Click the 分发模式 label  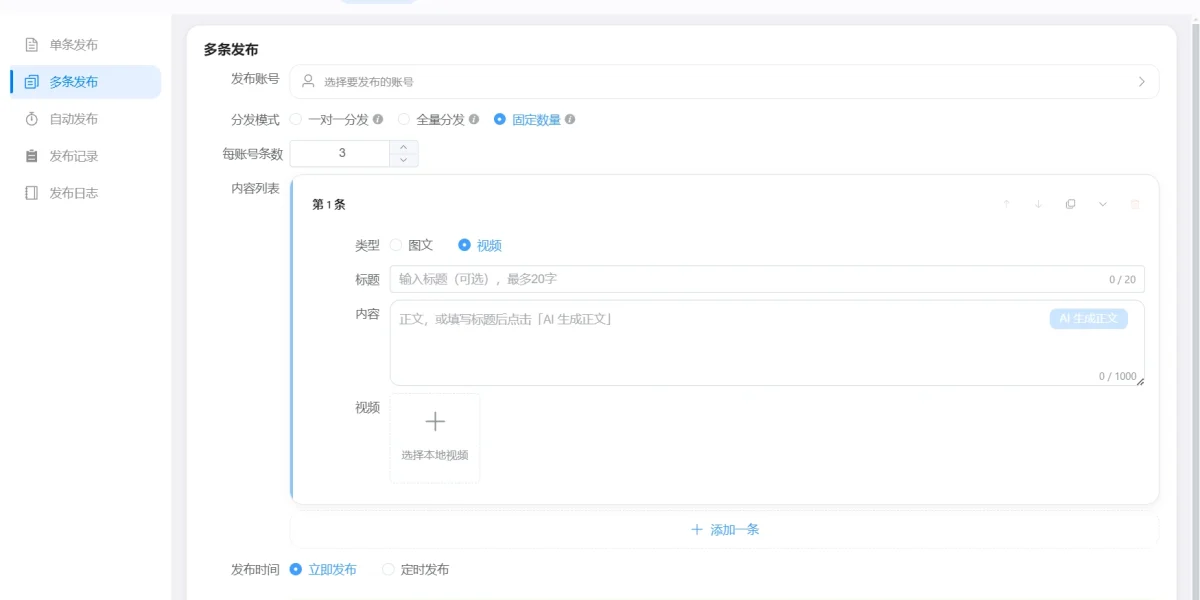[255, 119]
